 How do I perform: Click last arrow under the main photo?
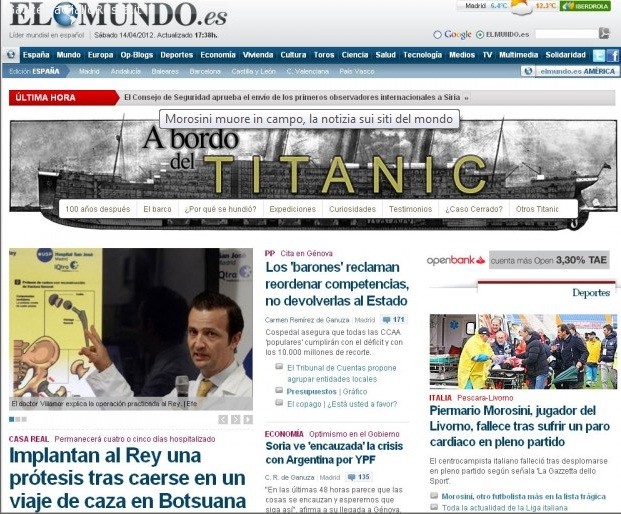pyautogui.click(x=248, y=419)
